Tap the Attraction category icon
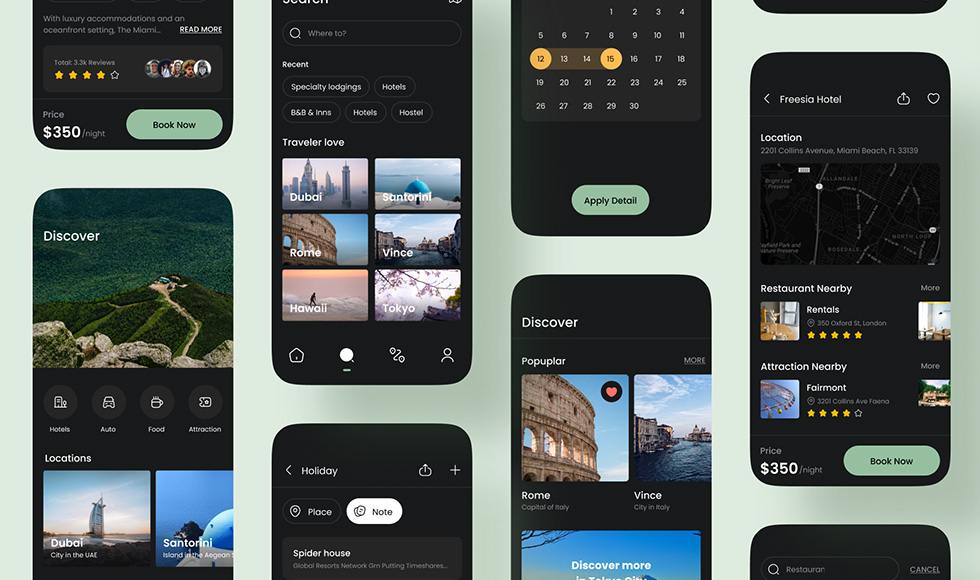980x580 pixels. pos(205,402)
